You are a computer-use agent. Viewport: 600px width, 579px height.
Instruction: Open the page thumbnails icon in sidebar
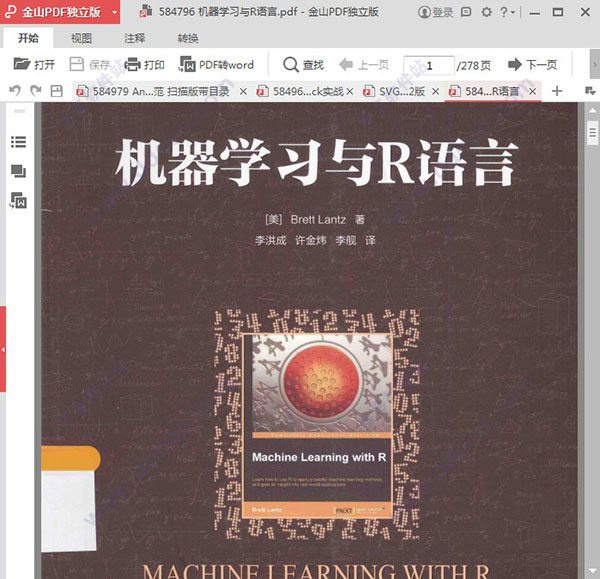point(18,171)
